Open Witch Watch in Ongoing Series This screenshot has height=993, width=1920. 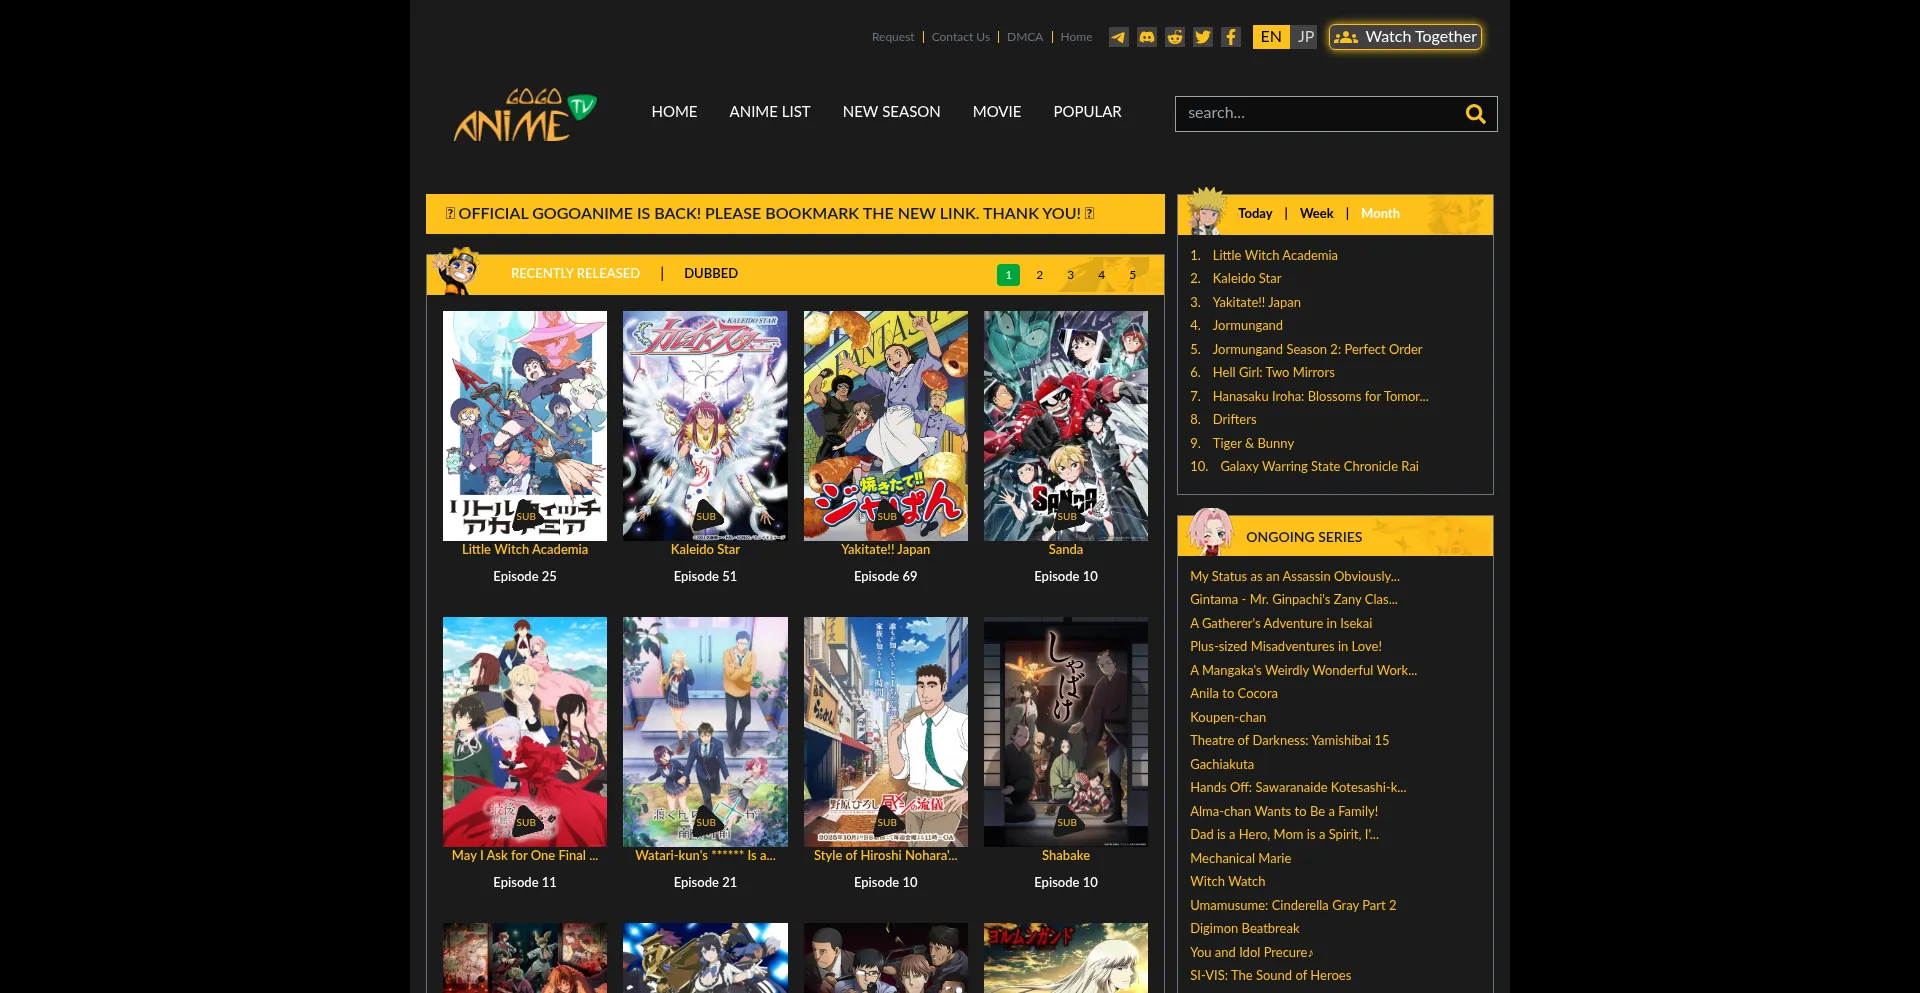(1227, 882)
